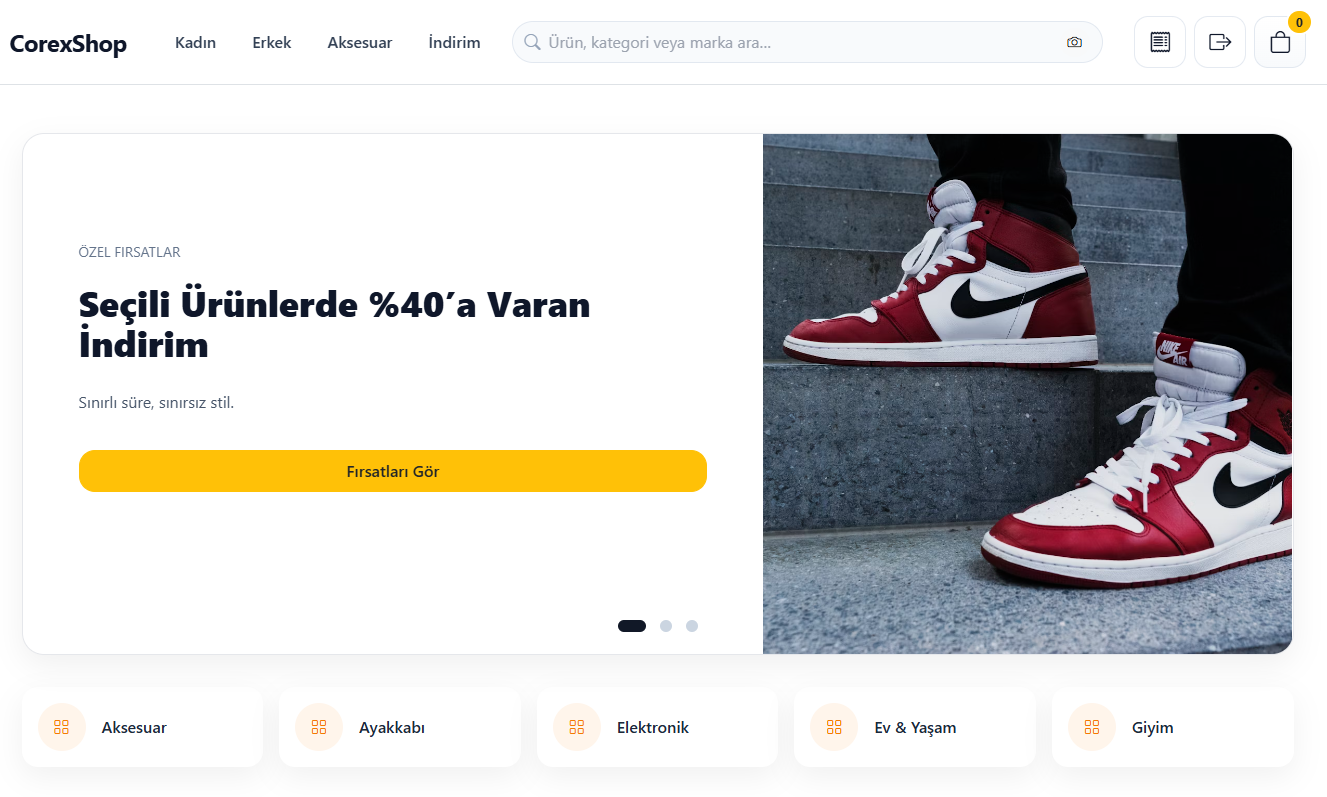Viewport: 1327px width, 797px height.
Task: Select the Ayakkabı category grid icon
Action: [x=319, y=727]
